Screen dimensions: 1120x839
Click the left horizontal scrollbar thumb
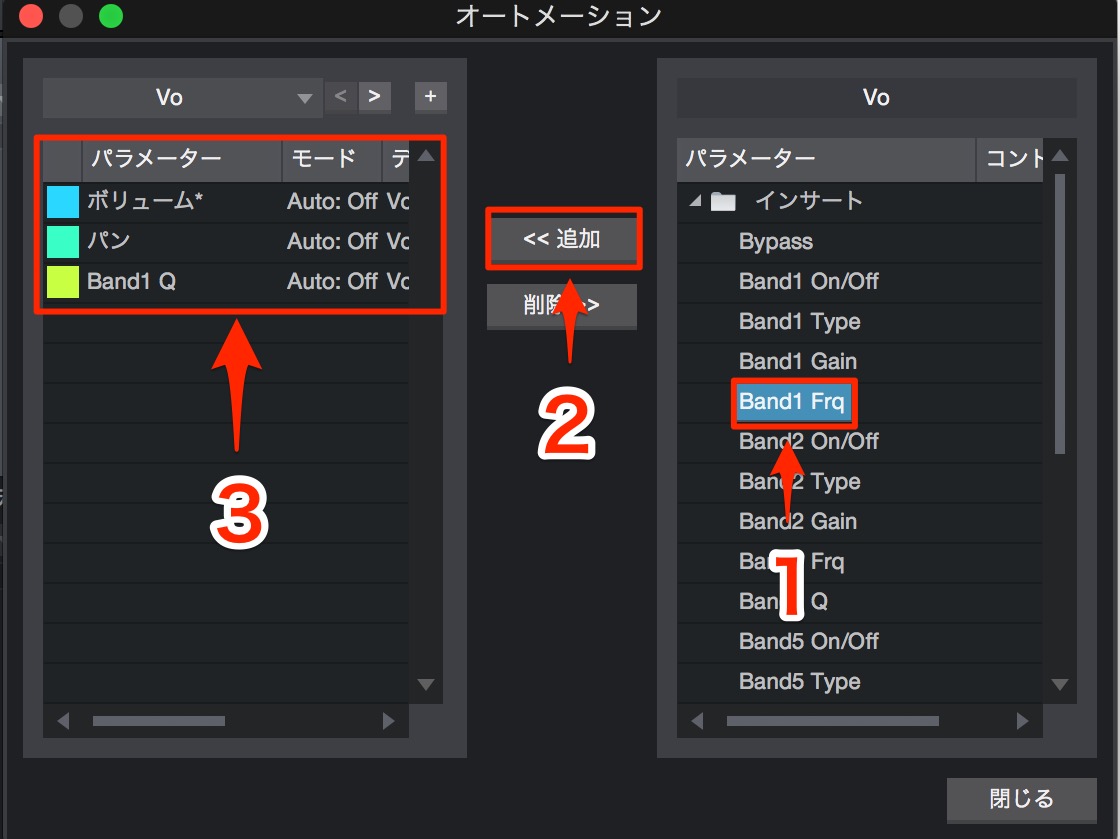[159, 721]
